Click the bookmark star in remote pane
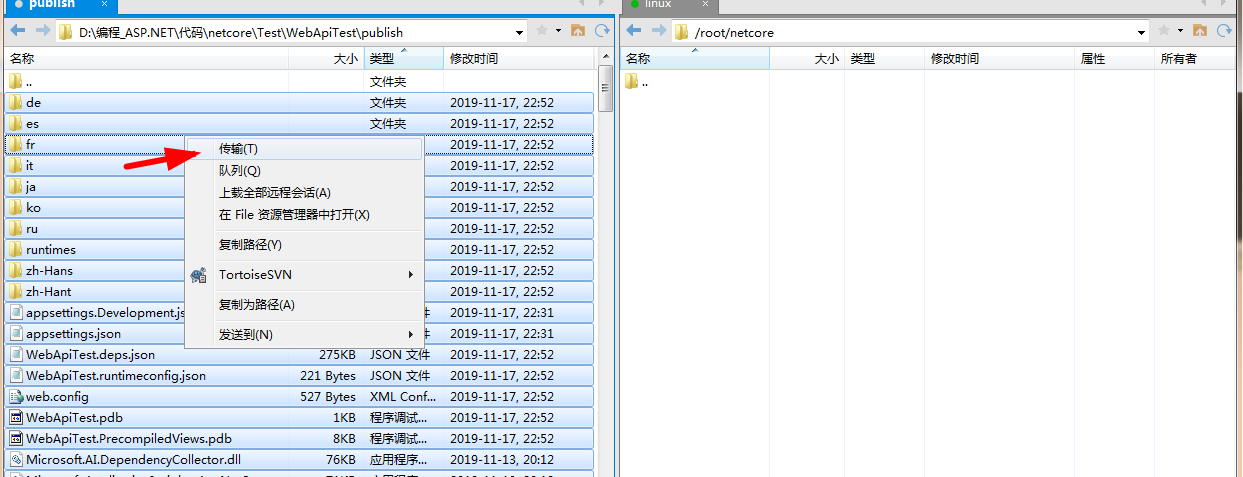Screen dimensions: 1243x477 pyautogui.click(x=1163, y=32)
